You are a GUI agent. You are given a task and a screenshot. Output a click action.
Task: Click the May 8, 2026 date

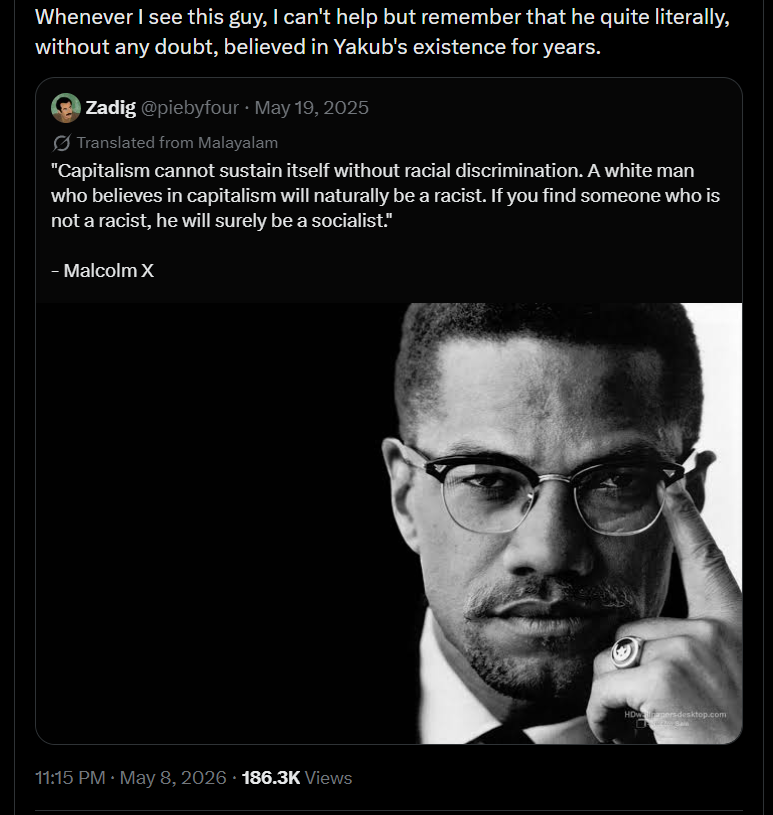(x=173, y=778)
